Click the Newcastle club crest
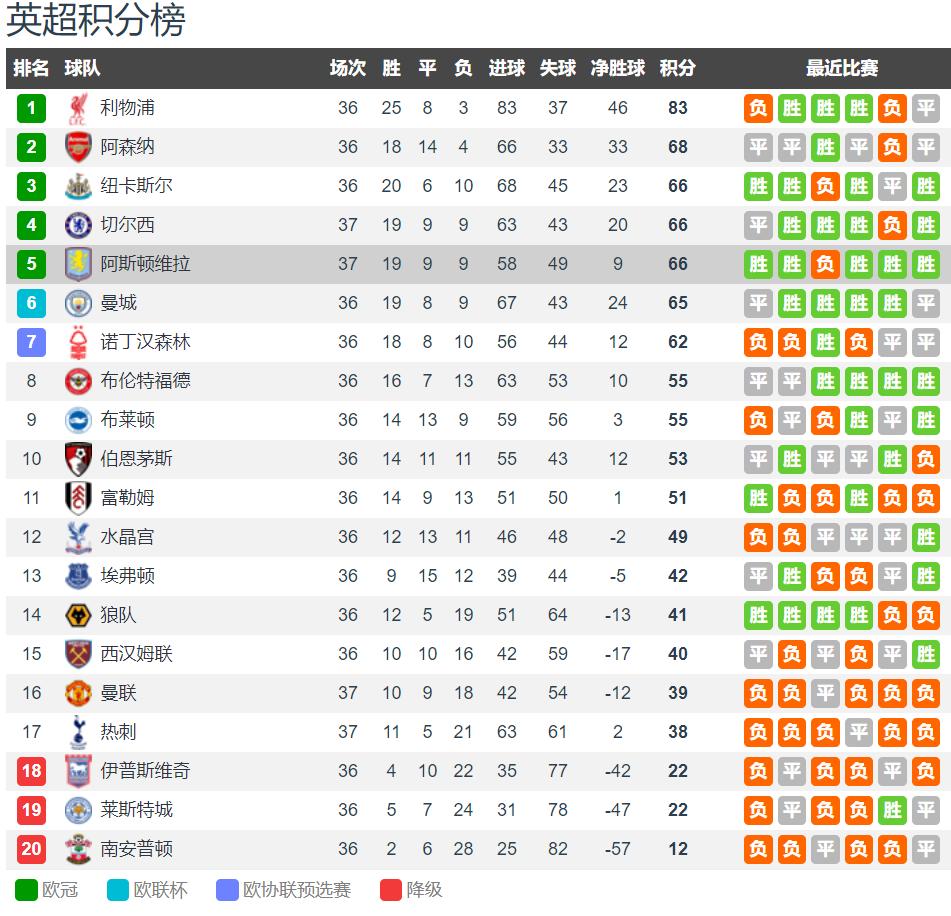The width and height of the screenshot is (951, 916). point(78,186)
